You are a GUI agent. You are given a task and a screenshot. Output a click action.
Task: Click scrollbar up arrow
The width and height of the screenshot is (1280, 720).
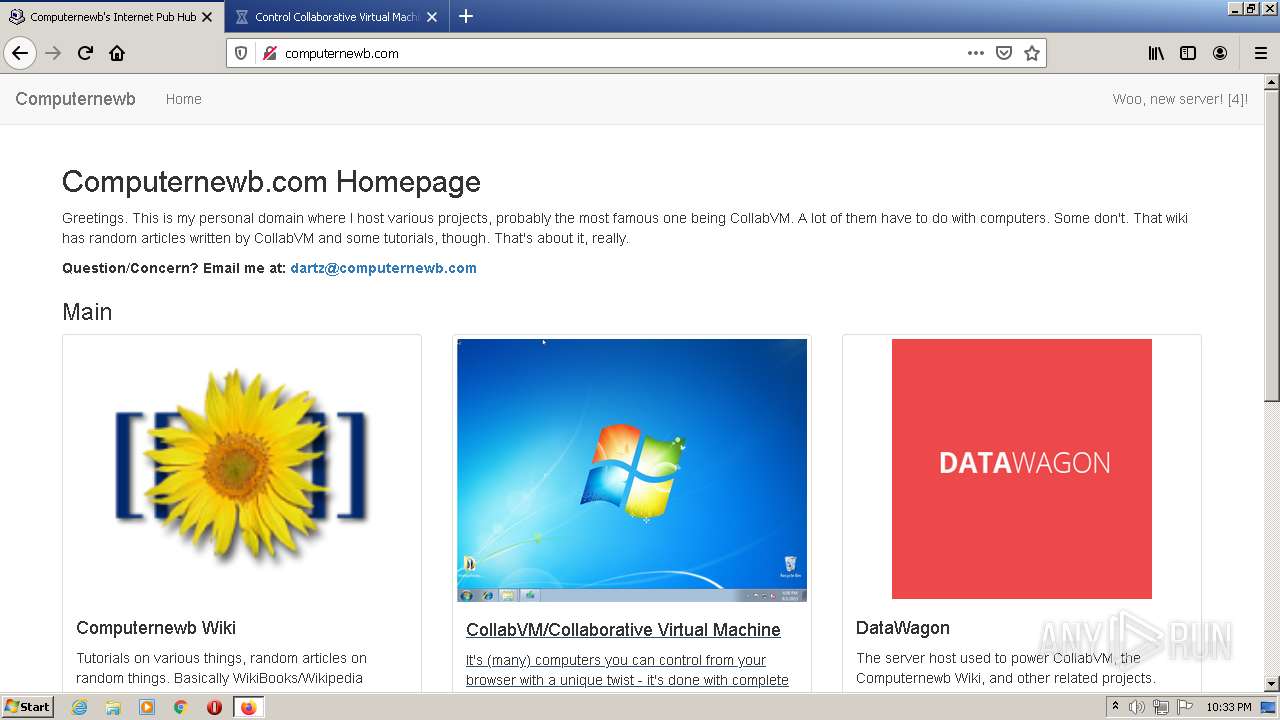point(1271,81)
